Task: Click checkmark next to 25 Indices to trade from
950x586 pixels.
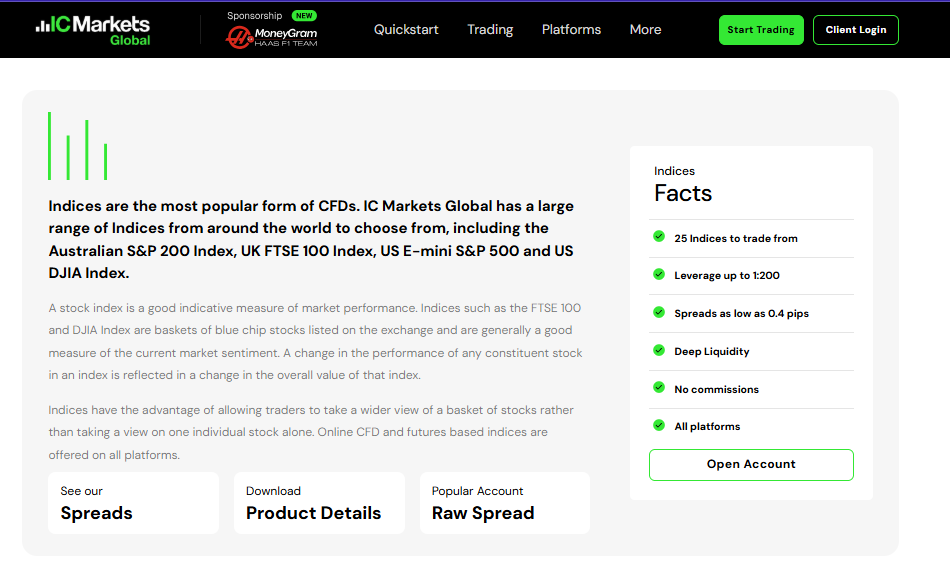Action: [x=659, y=236]
